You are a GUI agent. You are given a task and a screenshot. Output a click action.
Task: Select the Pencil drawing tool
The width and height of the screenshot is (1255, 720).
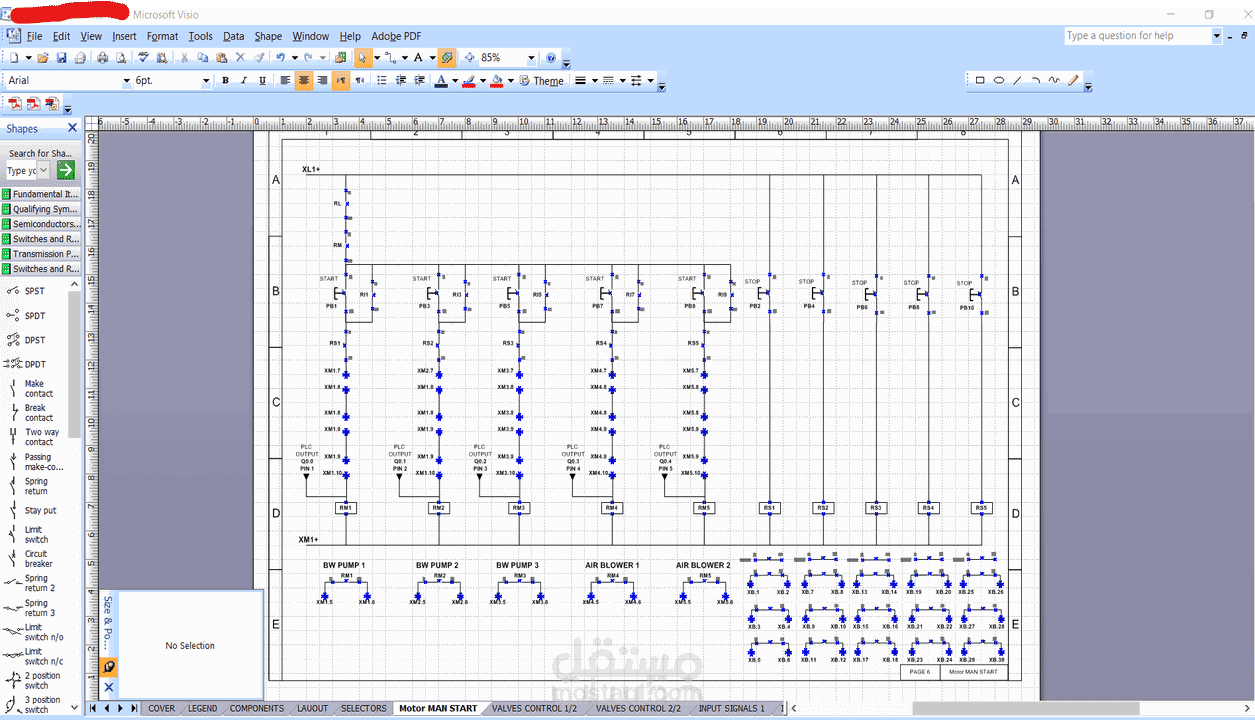1073,80
